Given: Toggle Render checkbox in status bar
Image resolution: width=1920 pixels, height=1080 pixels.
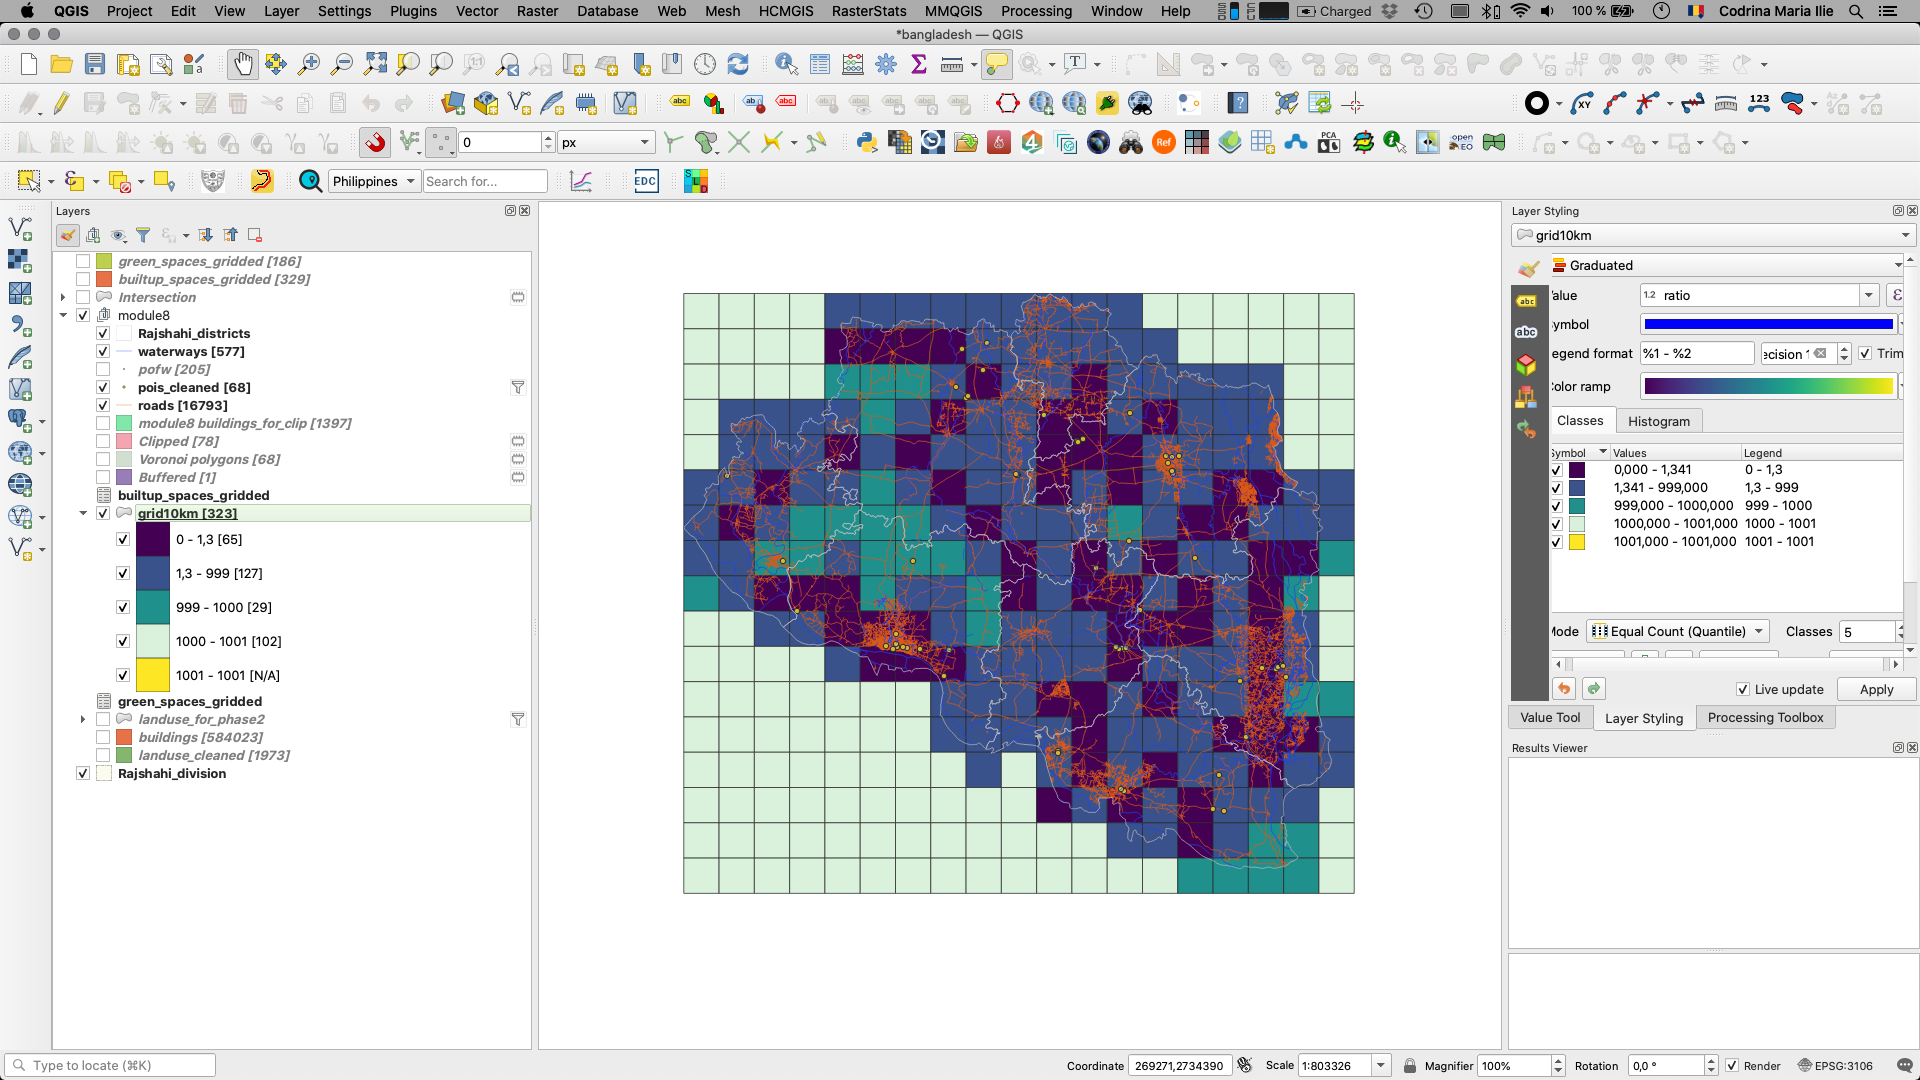Looking at the screenshot, I should [1732, 1066].
